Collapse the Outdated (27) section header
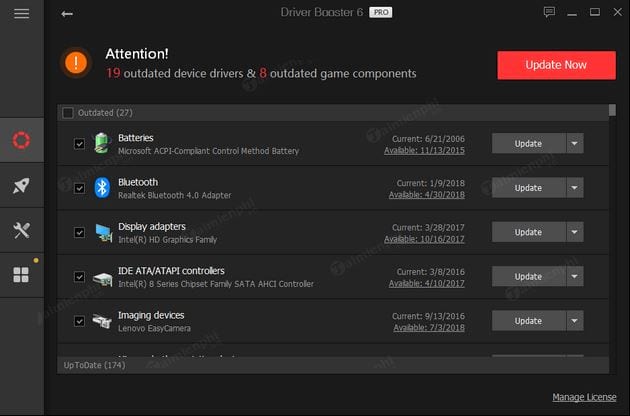The image size is (630, 416). 333,113
